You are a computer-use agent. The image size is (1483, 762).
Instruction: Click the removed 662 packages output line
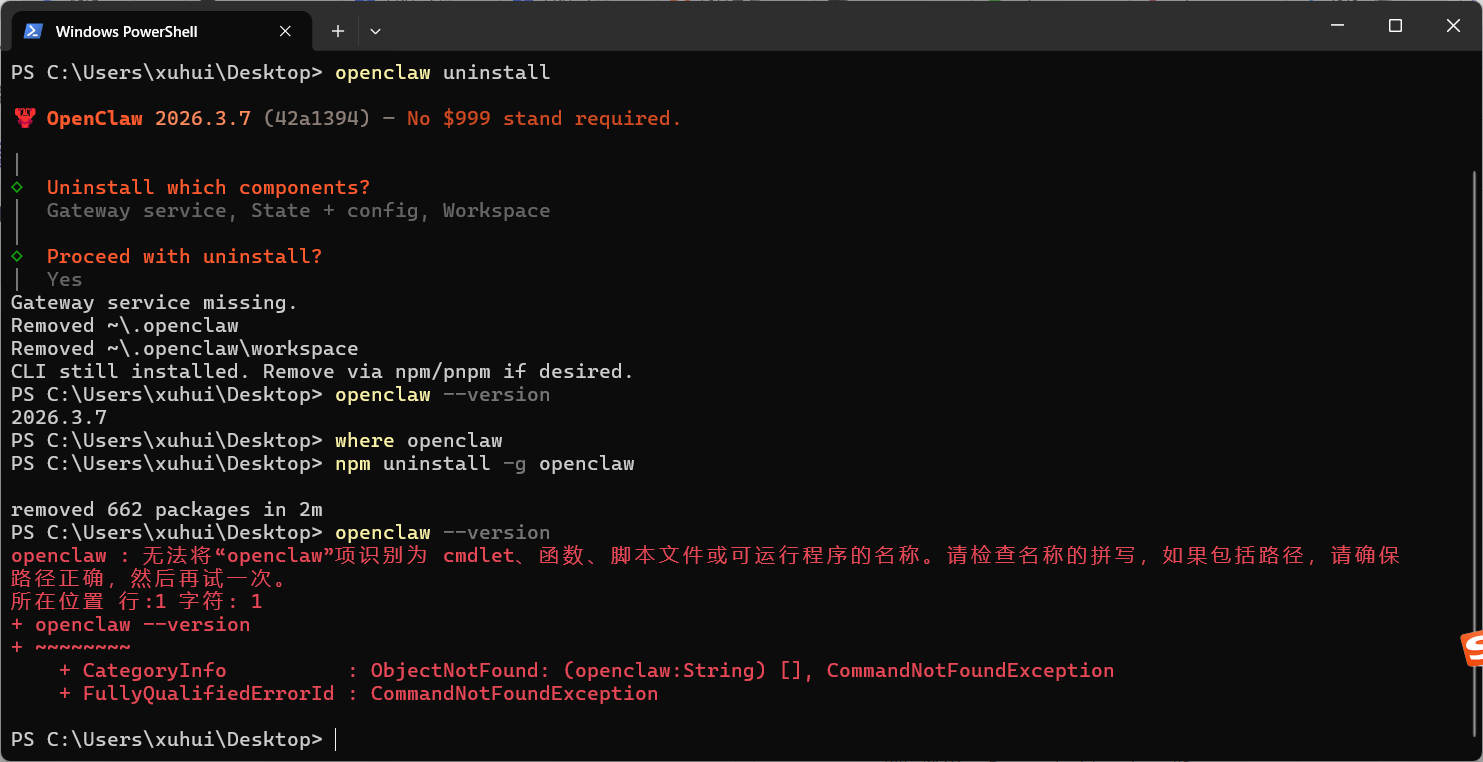[166, 510]
